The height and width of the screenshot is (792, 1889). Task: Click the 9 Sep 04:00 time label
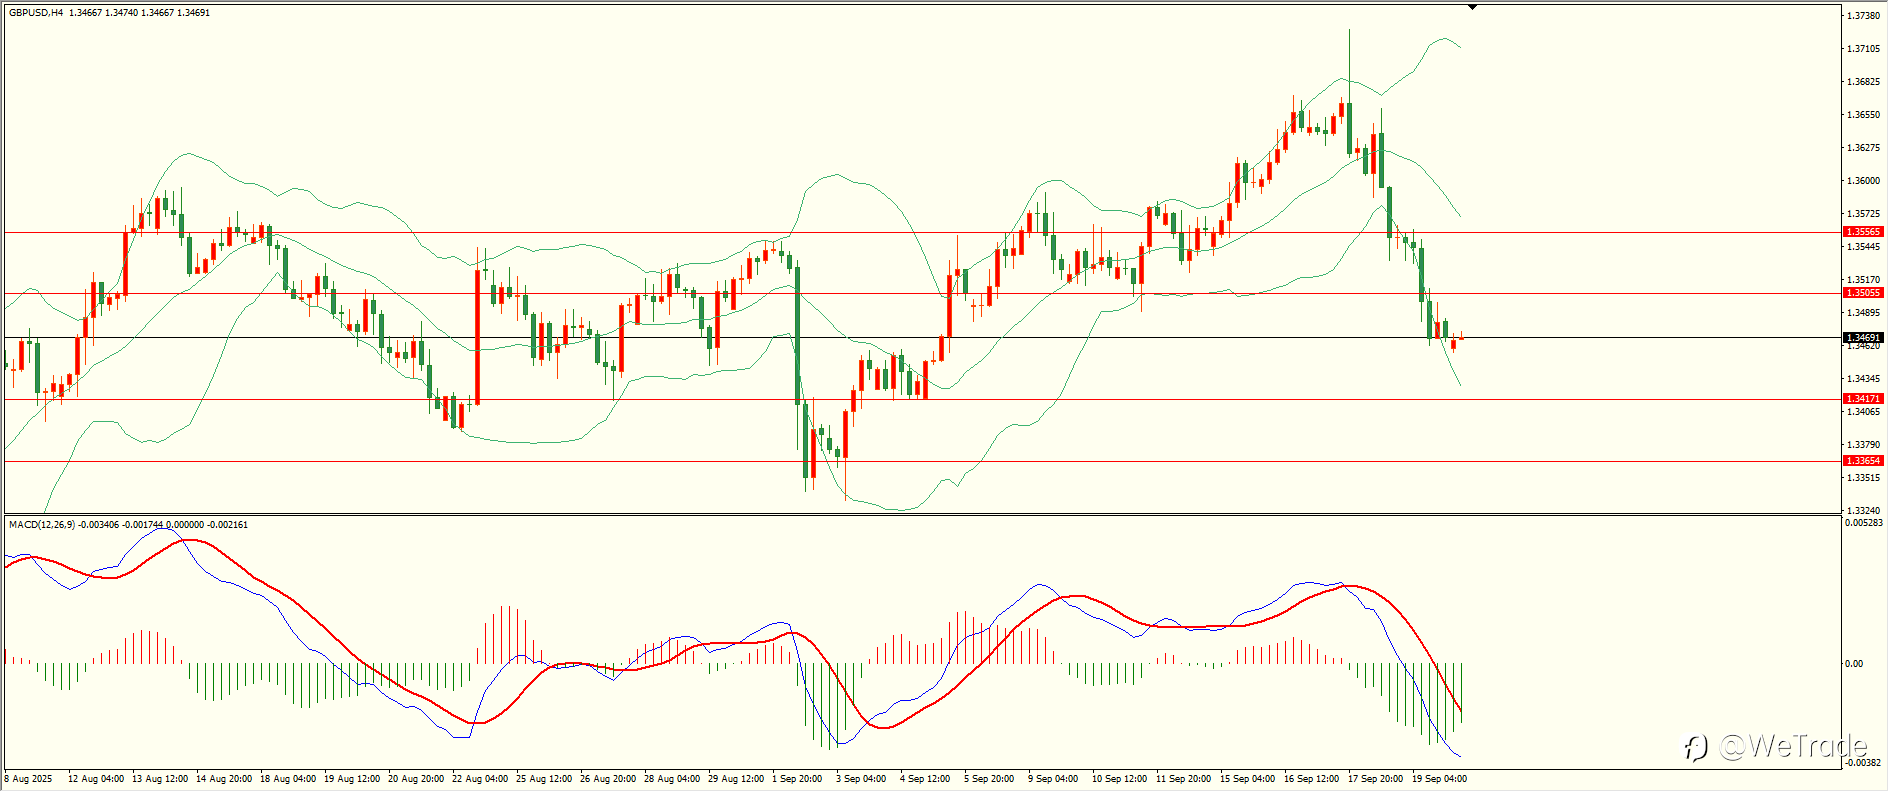(1053, 779)
